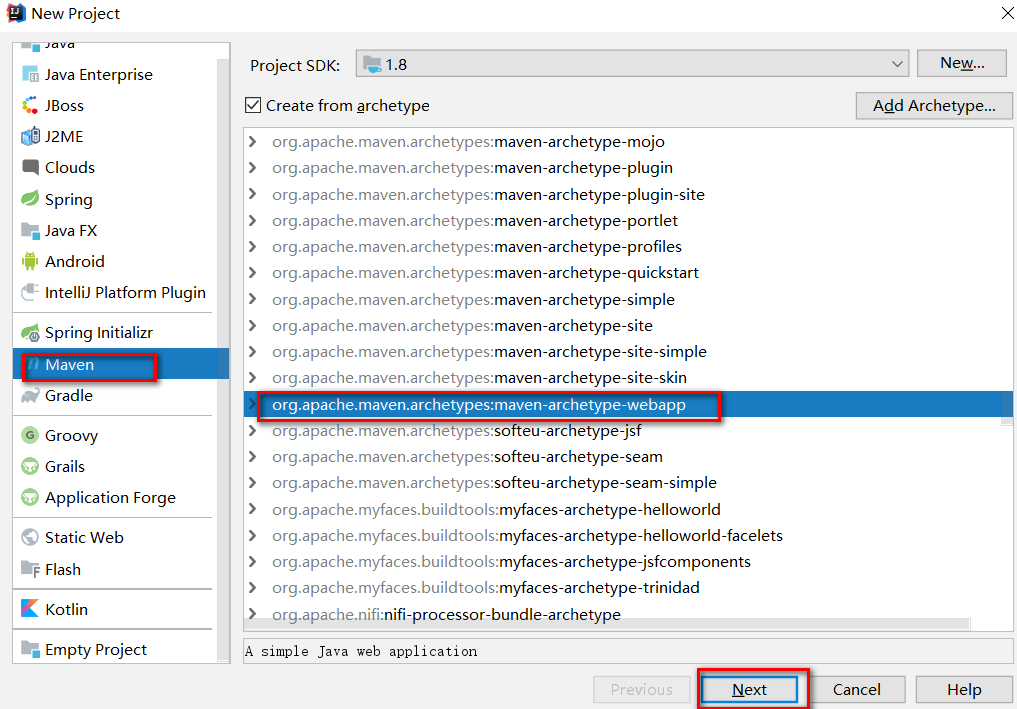Expand the maven-archetype-plugin-site entry
The image size is (1017, 709).
[x=253, y=194]
